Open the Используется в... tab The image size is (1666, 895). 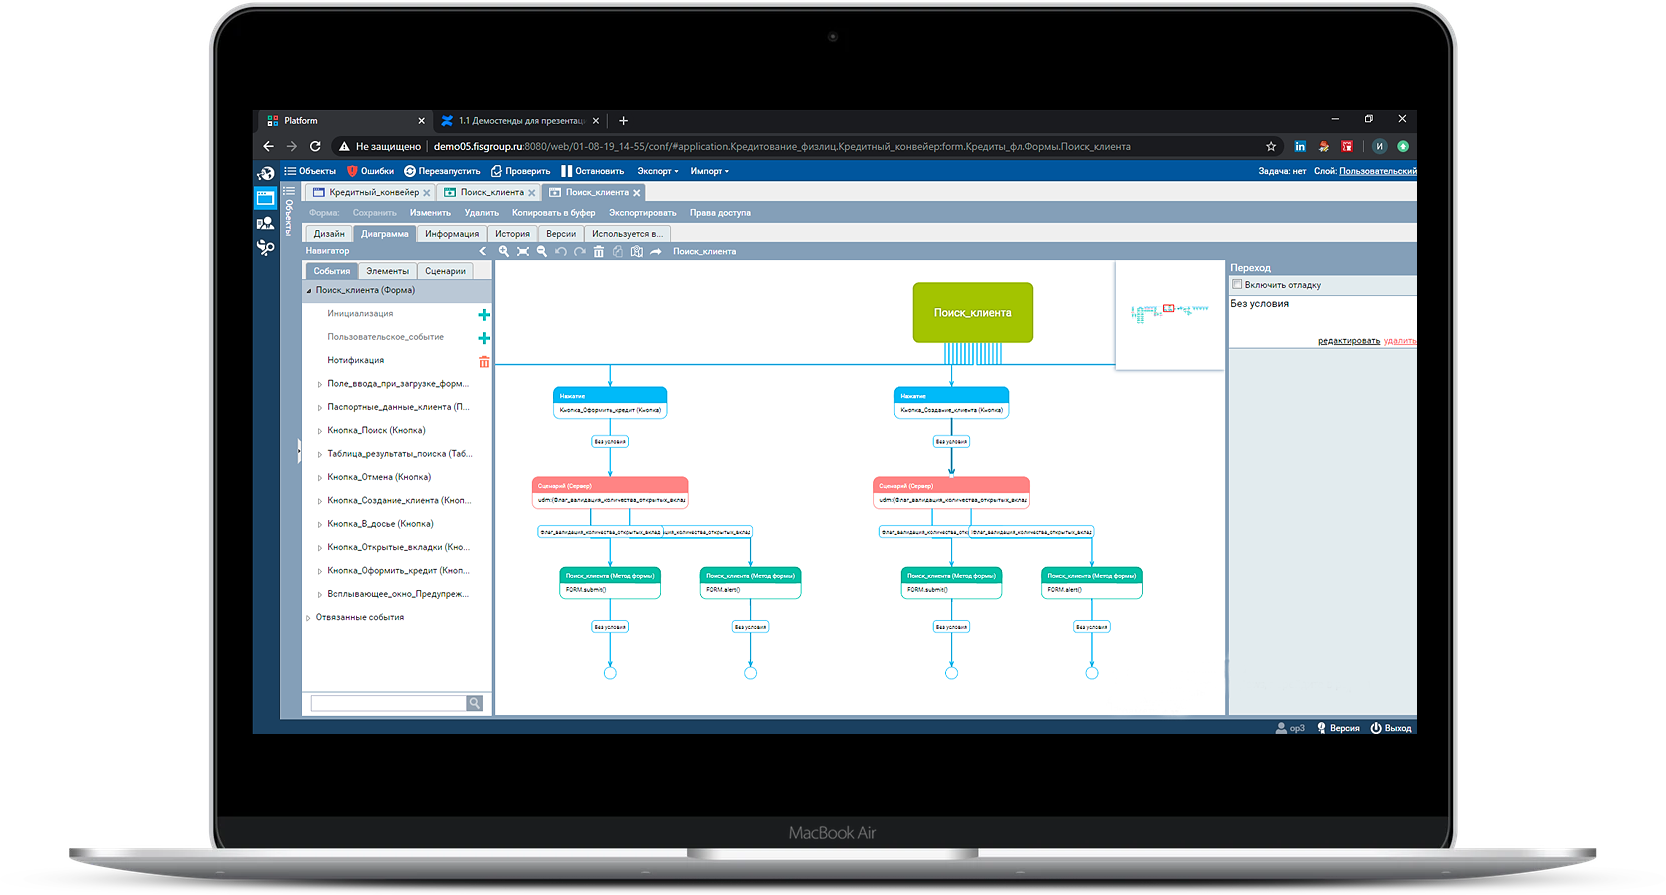pos(627,234)
